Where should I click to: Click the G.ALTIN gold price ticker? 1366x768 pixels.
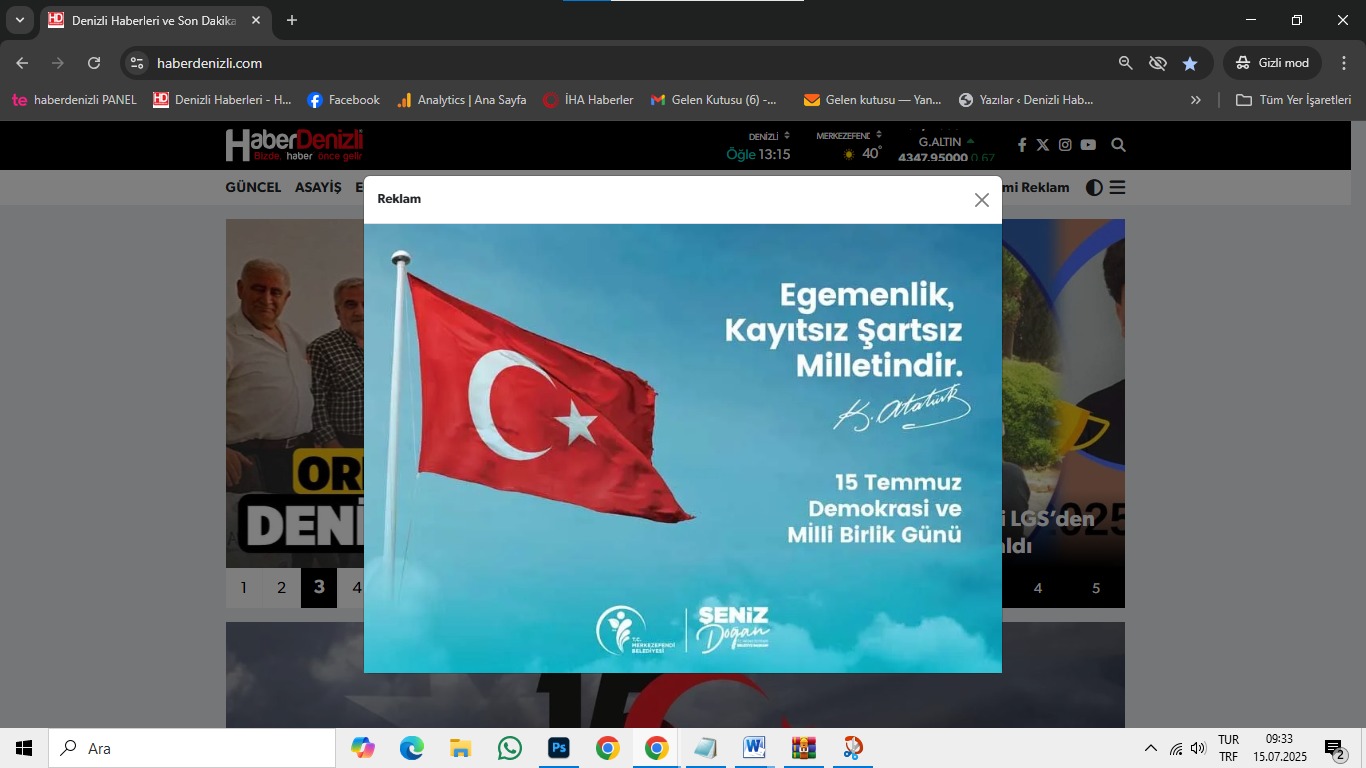946,149
